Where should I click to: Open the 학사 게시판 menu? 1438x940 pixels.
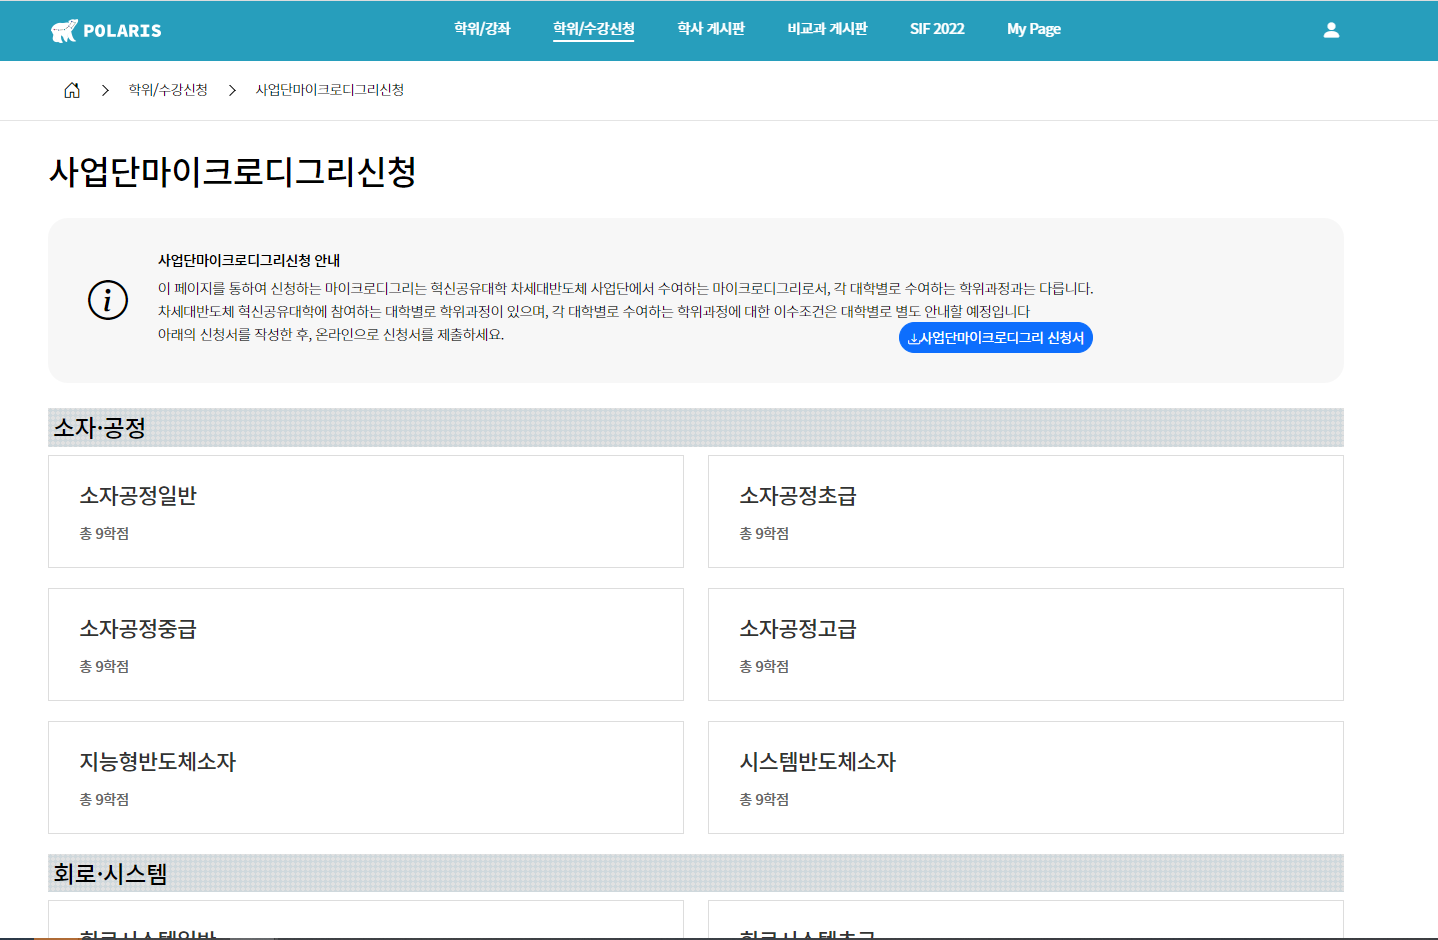click(711, 29)
